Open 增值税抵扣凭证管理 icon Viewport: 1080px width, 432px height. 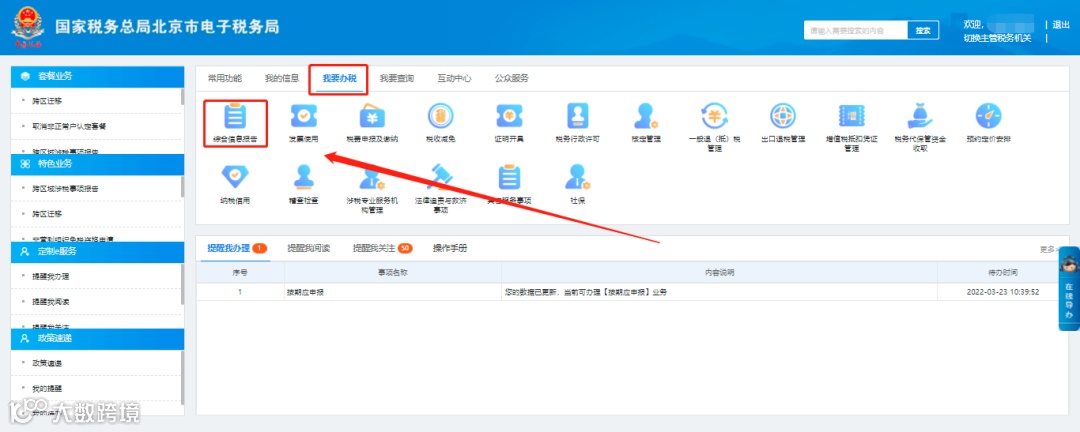[851, 116]
